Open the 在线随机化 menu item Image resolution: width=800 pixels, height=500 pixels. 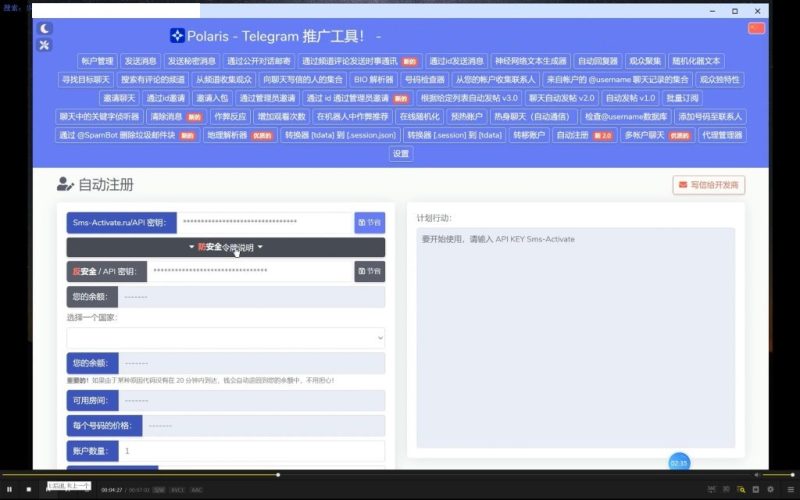[x=419, y=116]
